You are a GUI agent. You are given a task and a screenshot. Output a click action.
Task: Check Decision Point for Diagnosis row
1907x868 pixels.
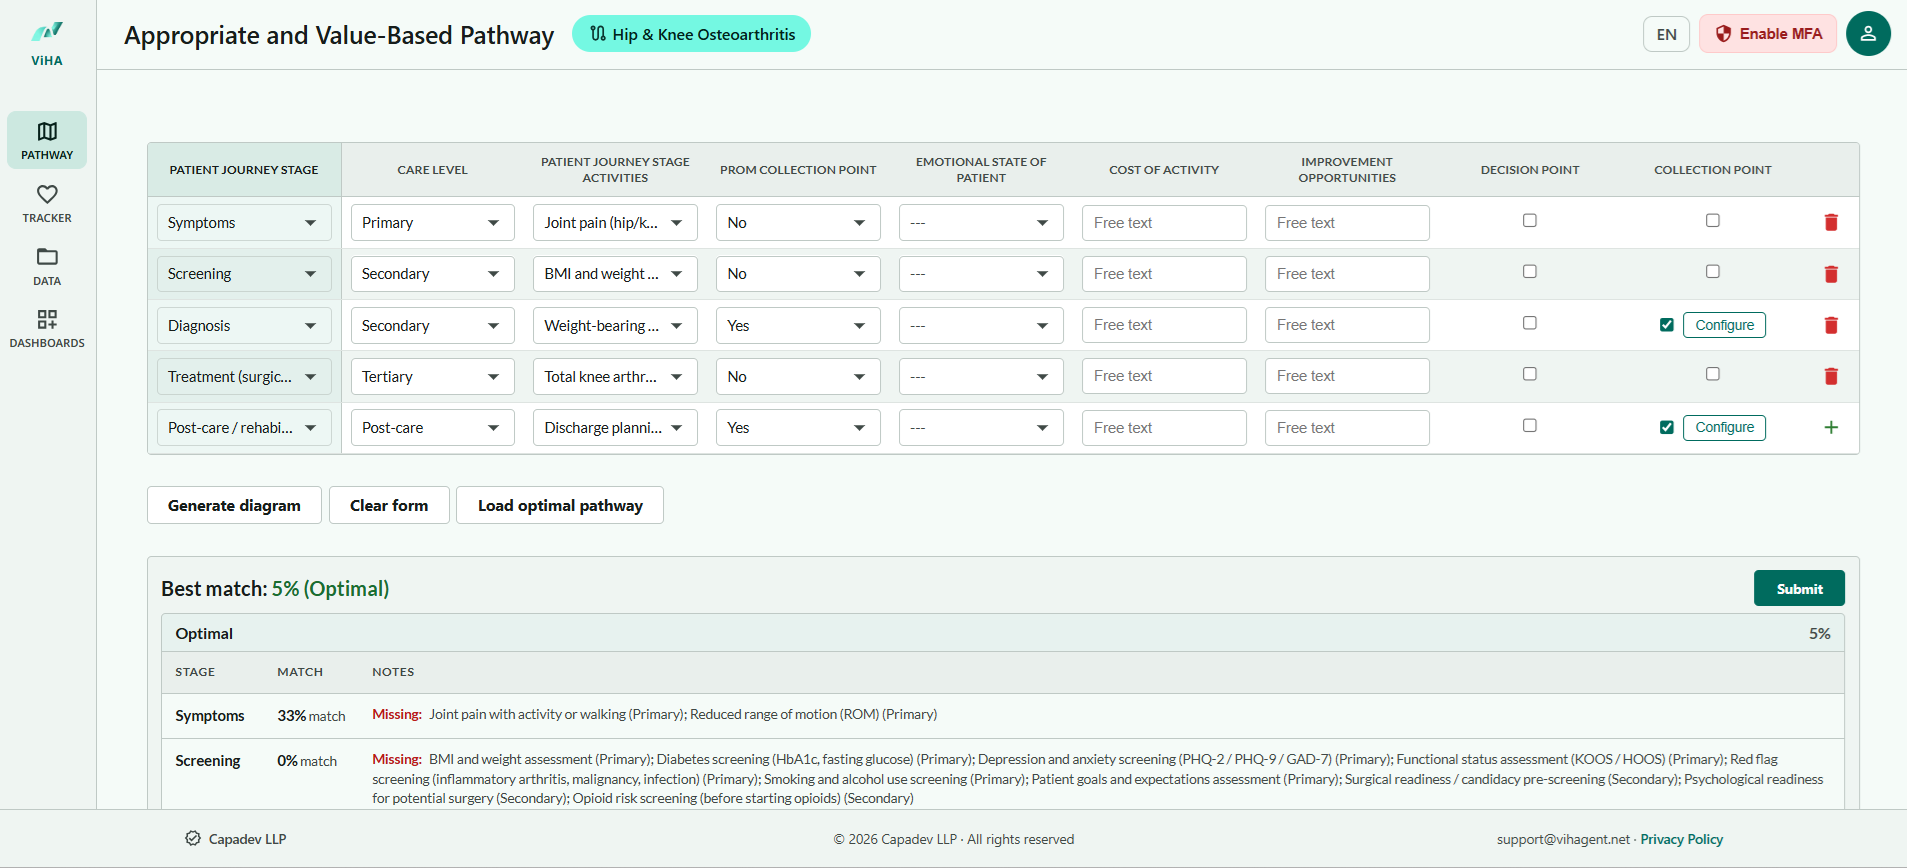[x=1529, y=323]
